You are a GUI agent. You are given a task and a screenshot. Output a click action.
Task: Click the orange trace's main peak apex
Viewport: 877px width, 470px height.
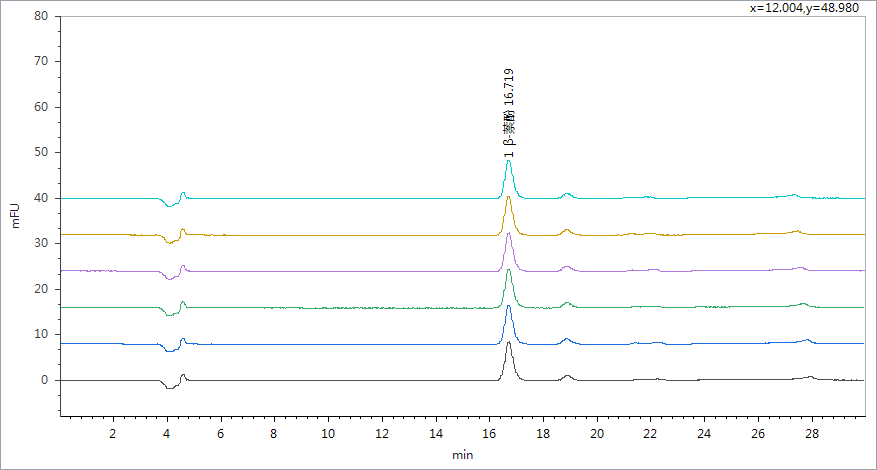[x=508, y=196]
